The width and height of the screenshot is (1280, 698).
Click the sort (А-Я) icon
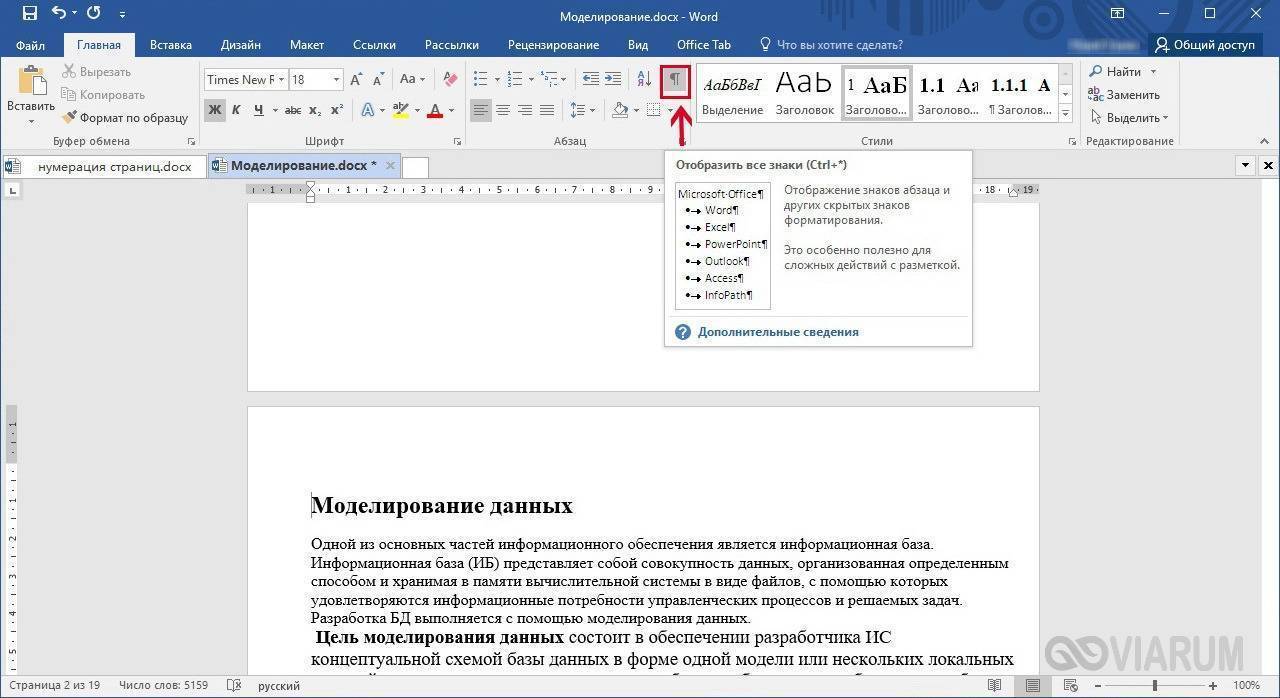(x=644, y=80)
